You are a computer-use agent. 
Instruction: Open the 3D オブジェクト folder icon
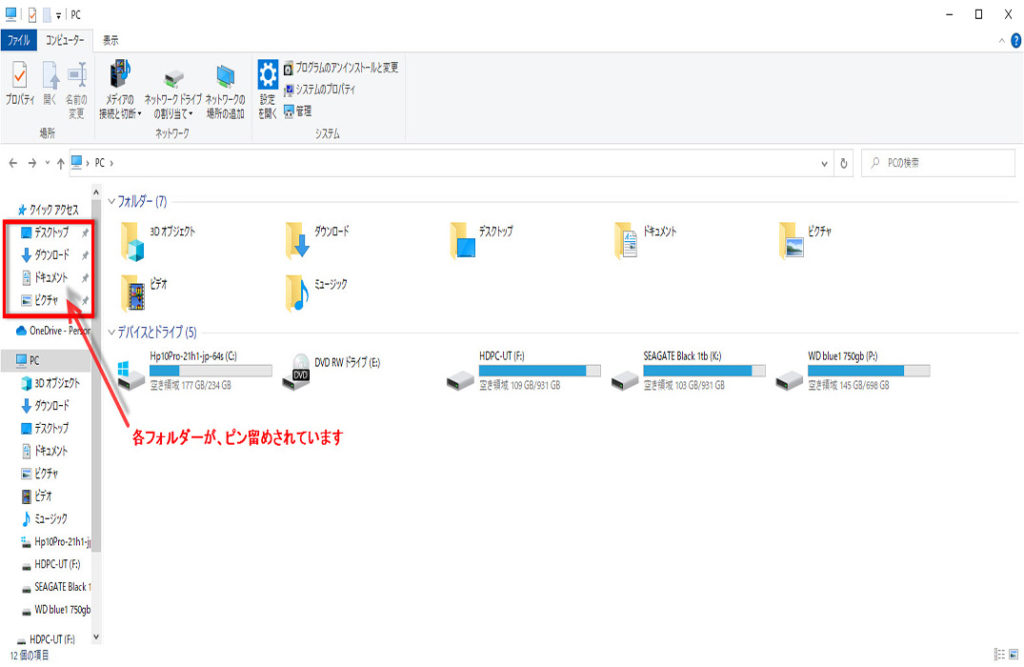pos(133,240)
